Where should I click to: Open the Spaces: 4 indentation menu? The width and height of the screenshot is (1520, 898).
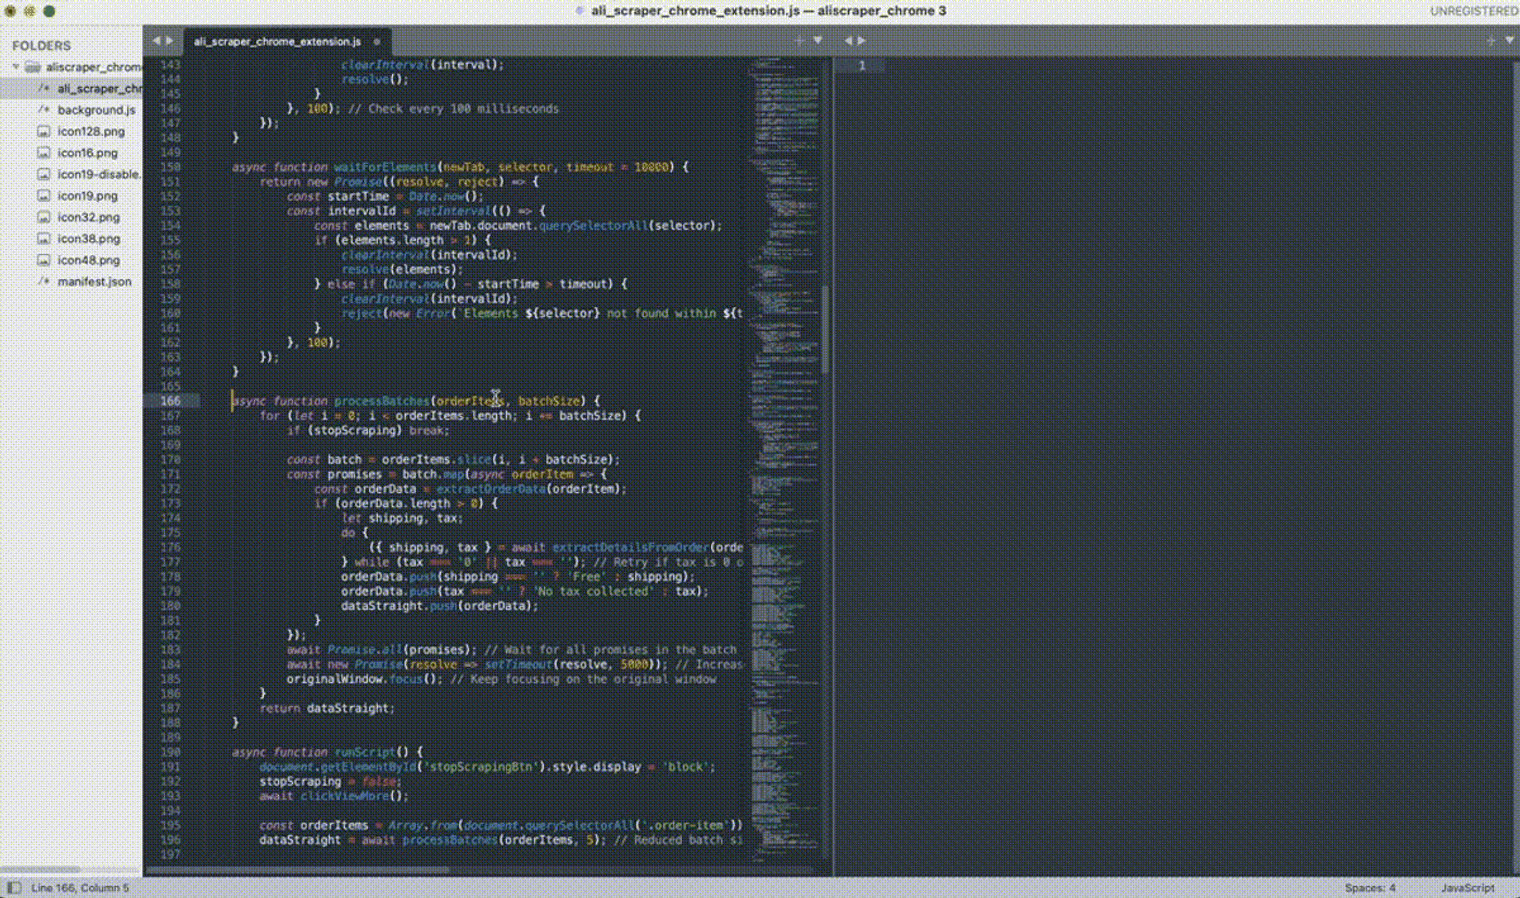(x=1370, y=888)
